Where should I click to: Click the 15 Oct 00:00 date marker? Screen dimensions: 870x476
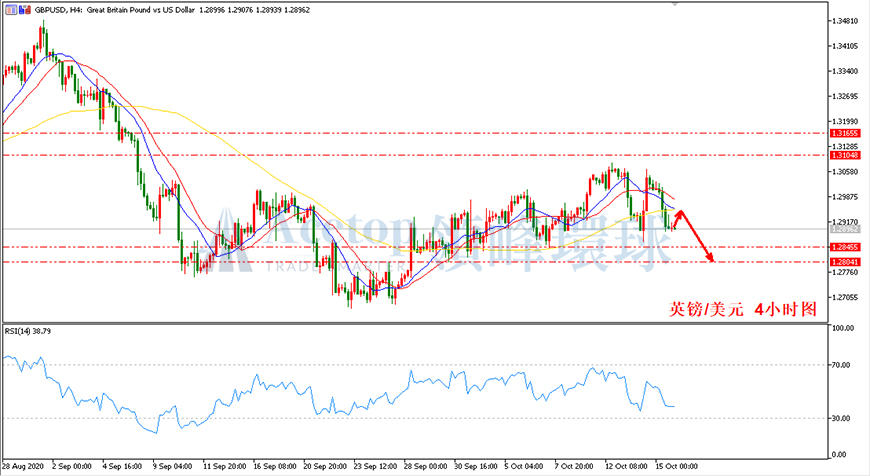click(x=676, y=466)
